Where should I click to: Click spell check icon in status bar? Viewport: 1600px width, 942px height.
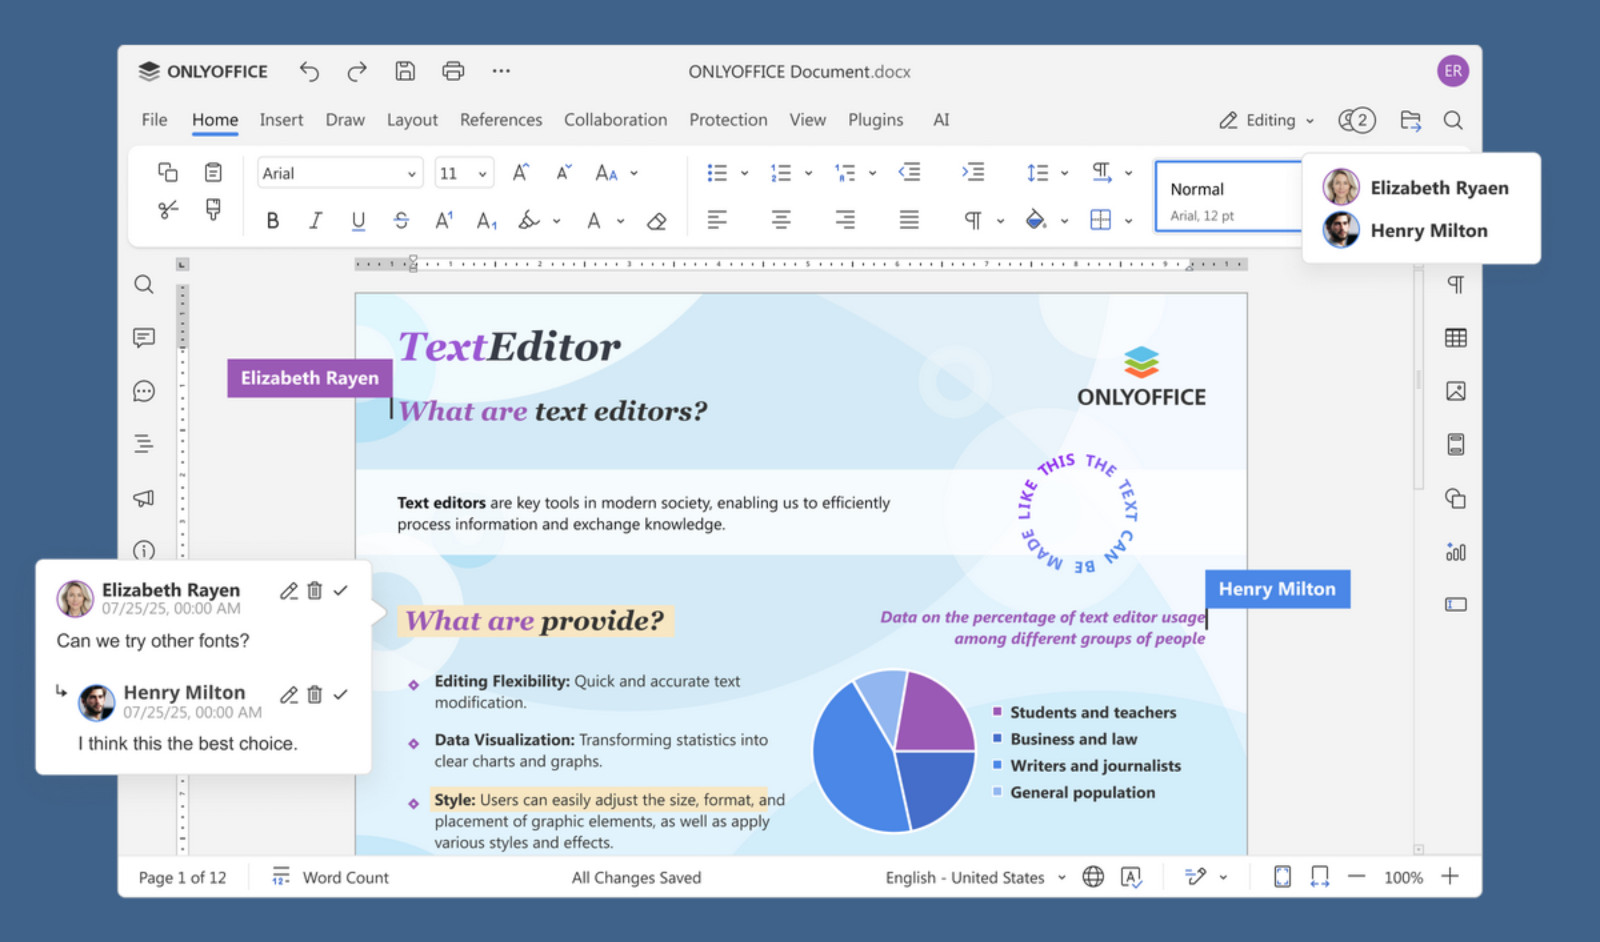[1131, 877]
